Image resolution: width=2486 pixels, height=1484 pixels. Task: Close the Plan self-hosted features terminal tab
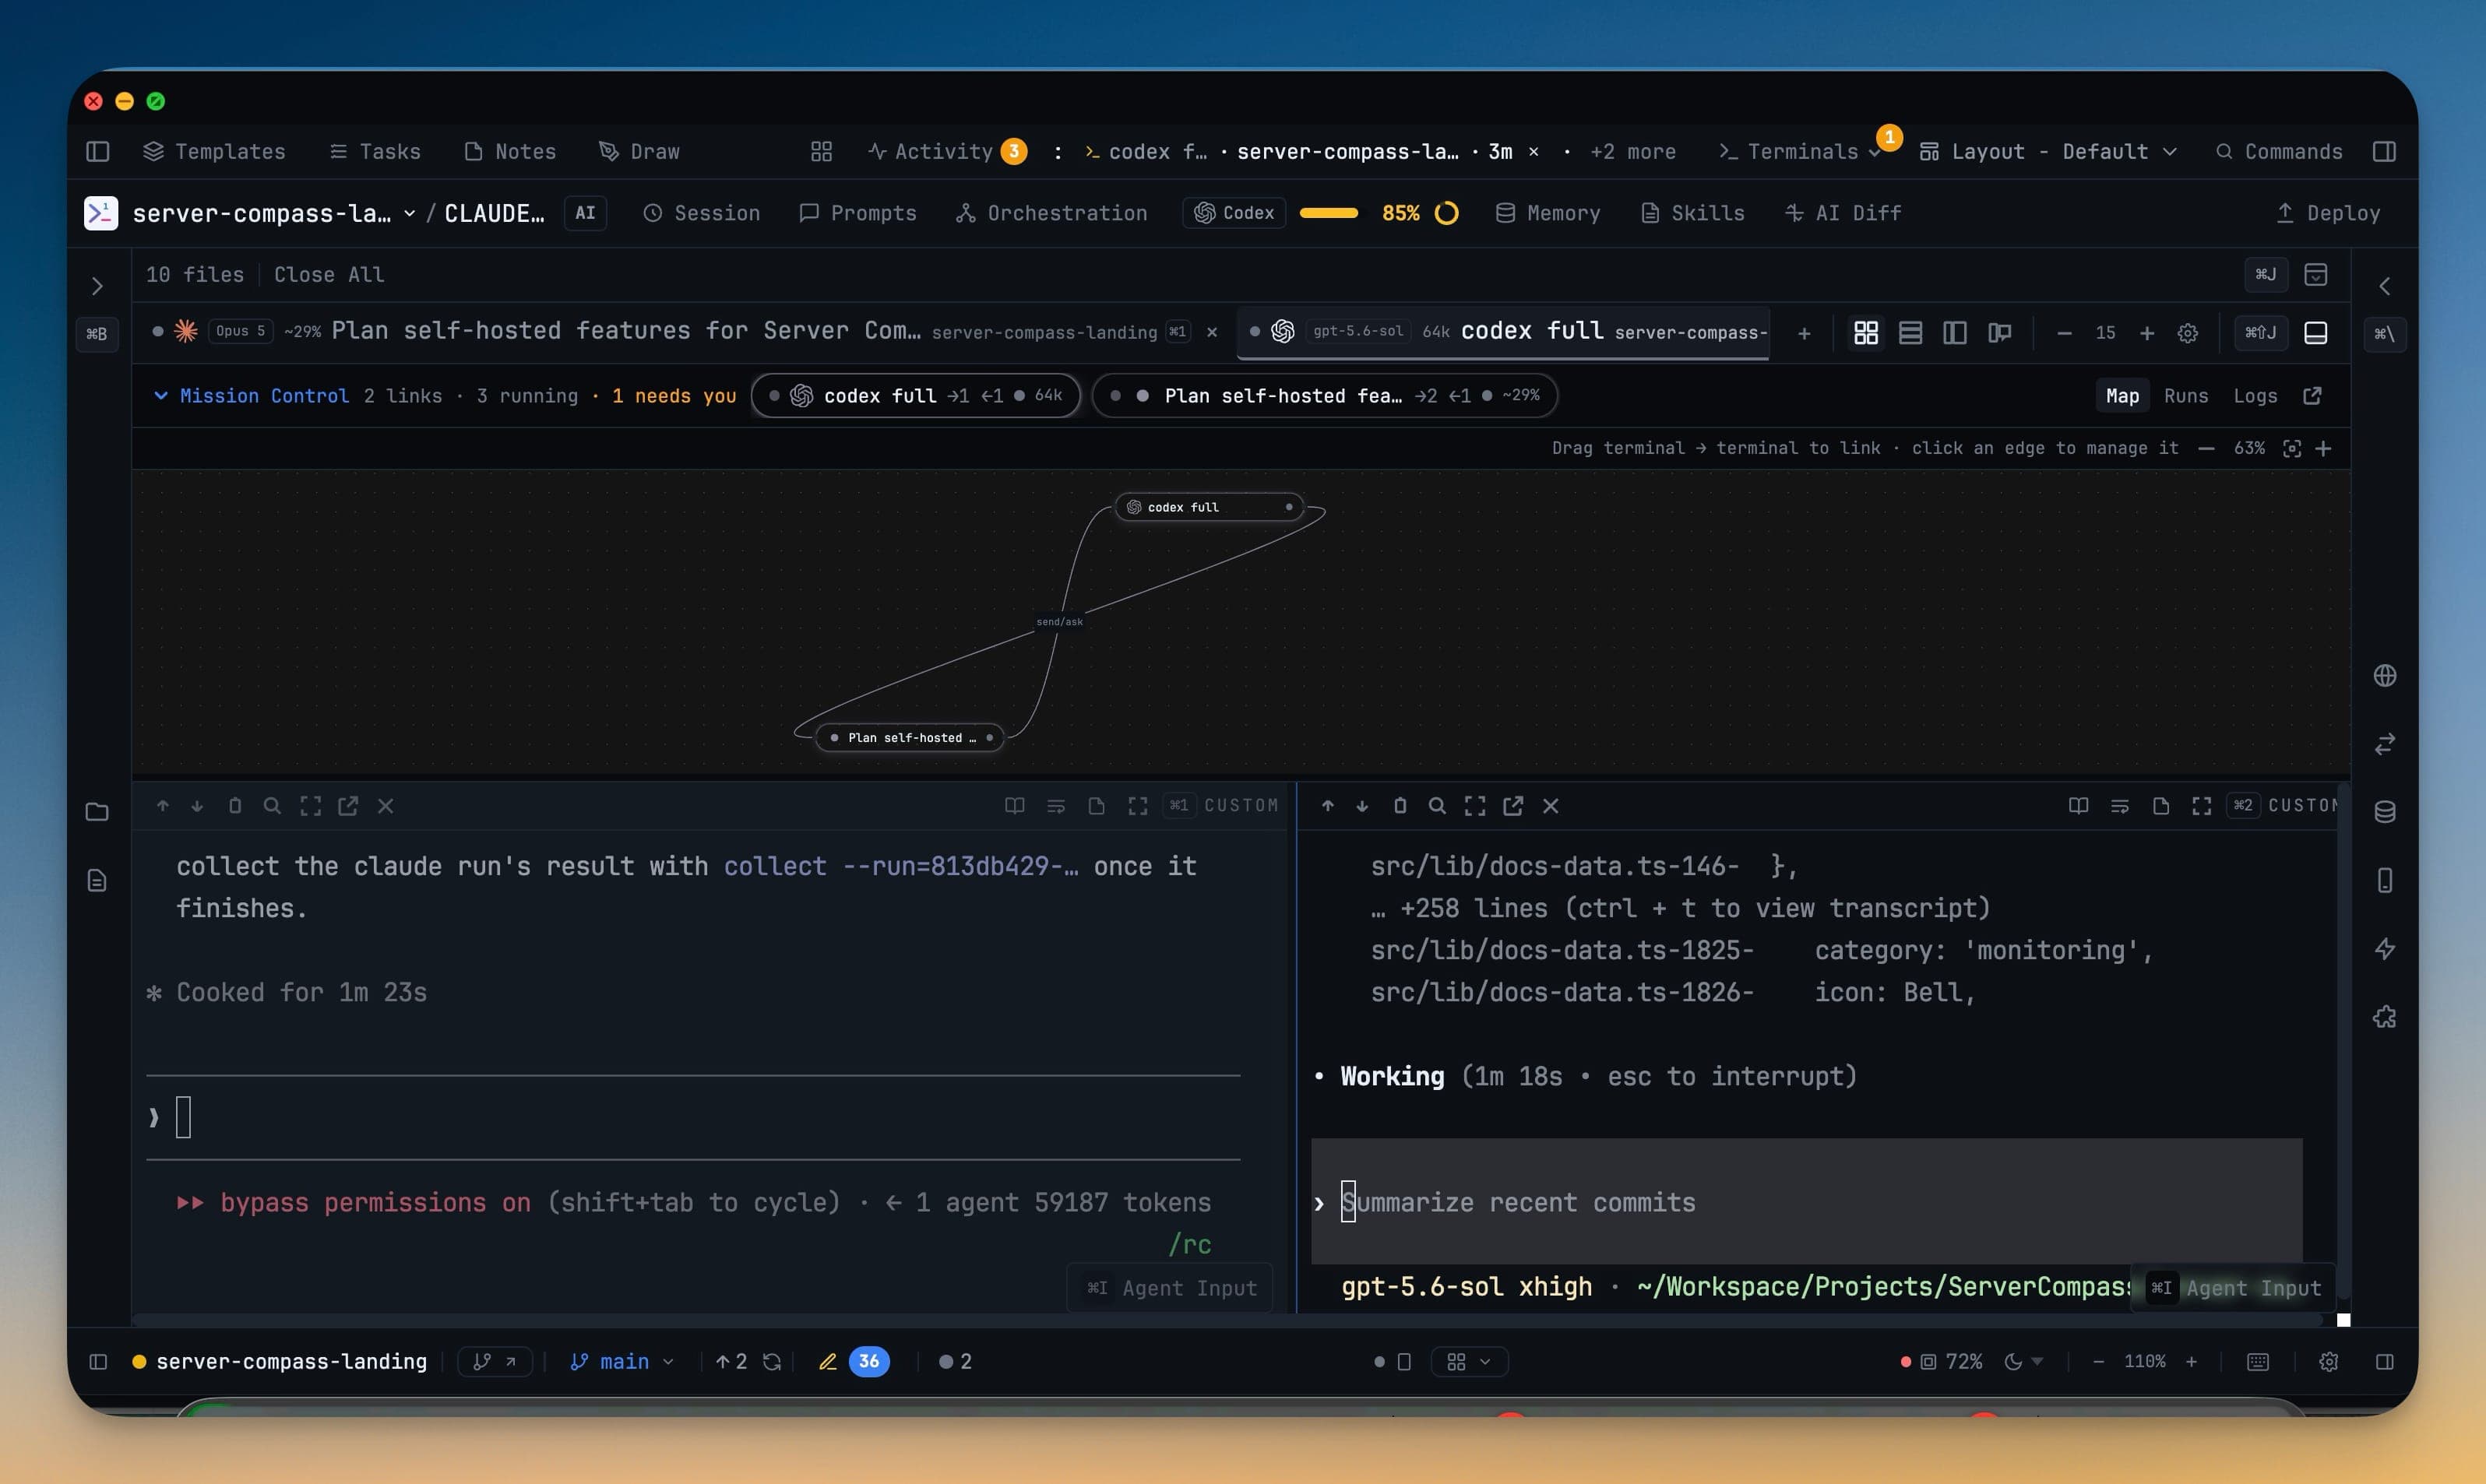point(1212,332)
